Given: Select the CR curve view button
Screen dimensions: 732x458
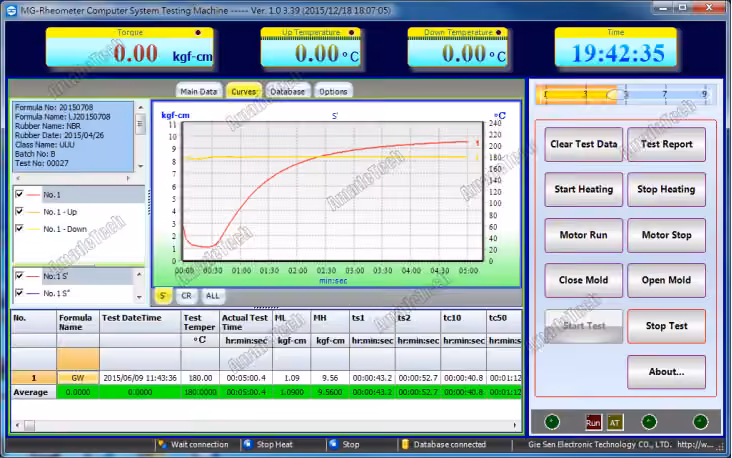Looking at the screenshot, I should (186, 296).
